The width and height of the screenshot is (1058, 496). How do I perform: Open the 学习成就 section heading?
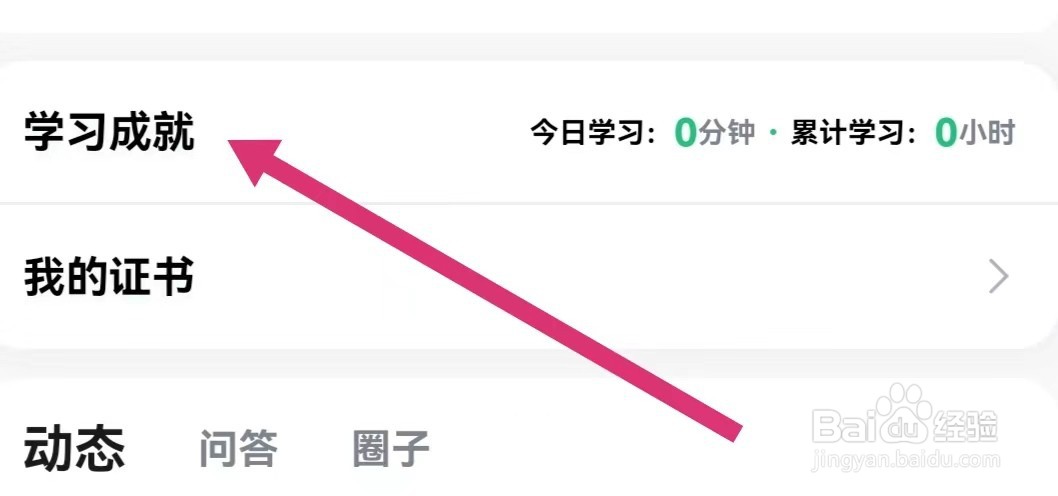pyautogui.click(x=109, y=133)
